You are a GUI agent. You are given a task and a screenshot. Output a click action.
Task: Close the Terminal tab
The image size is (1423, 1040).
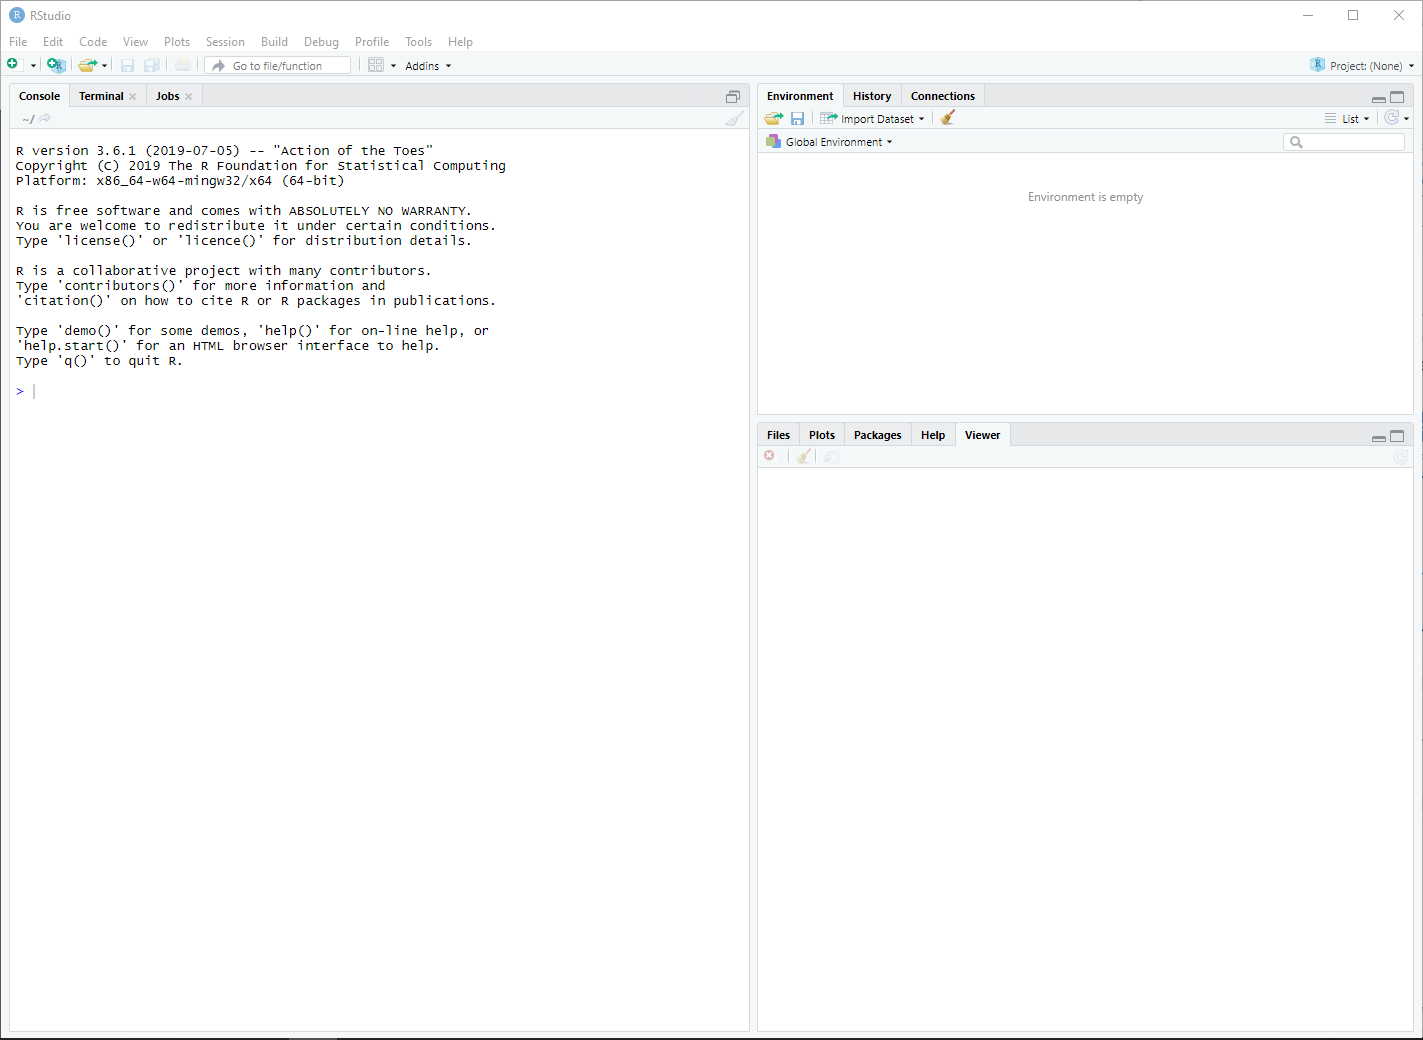133,97
